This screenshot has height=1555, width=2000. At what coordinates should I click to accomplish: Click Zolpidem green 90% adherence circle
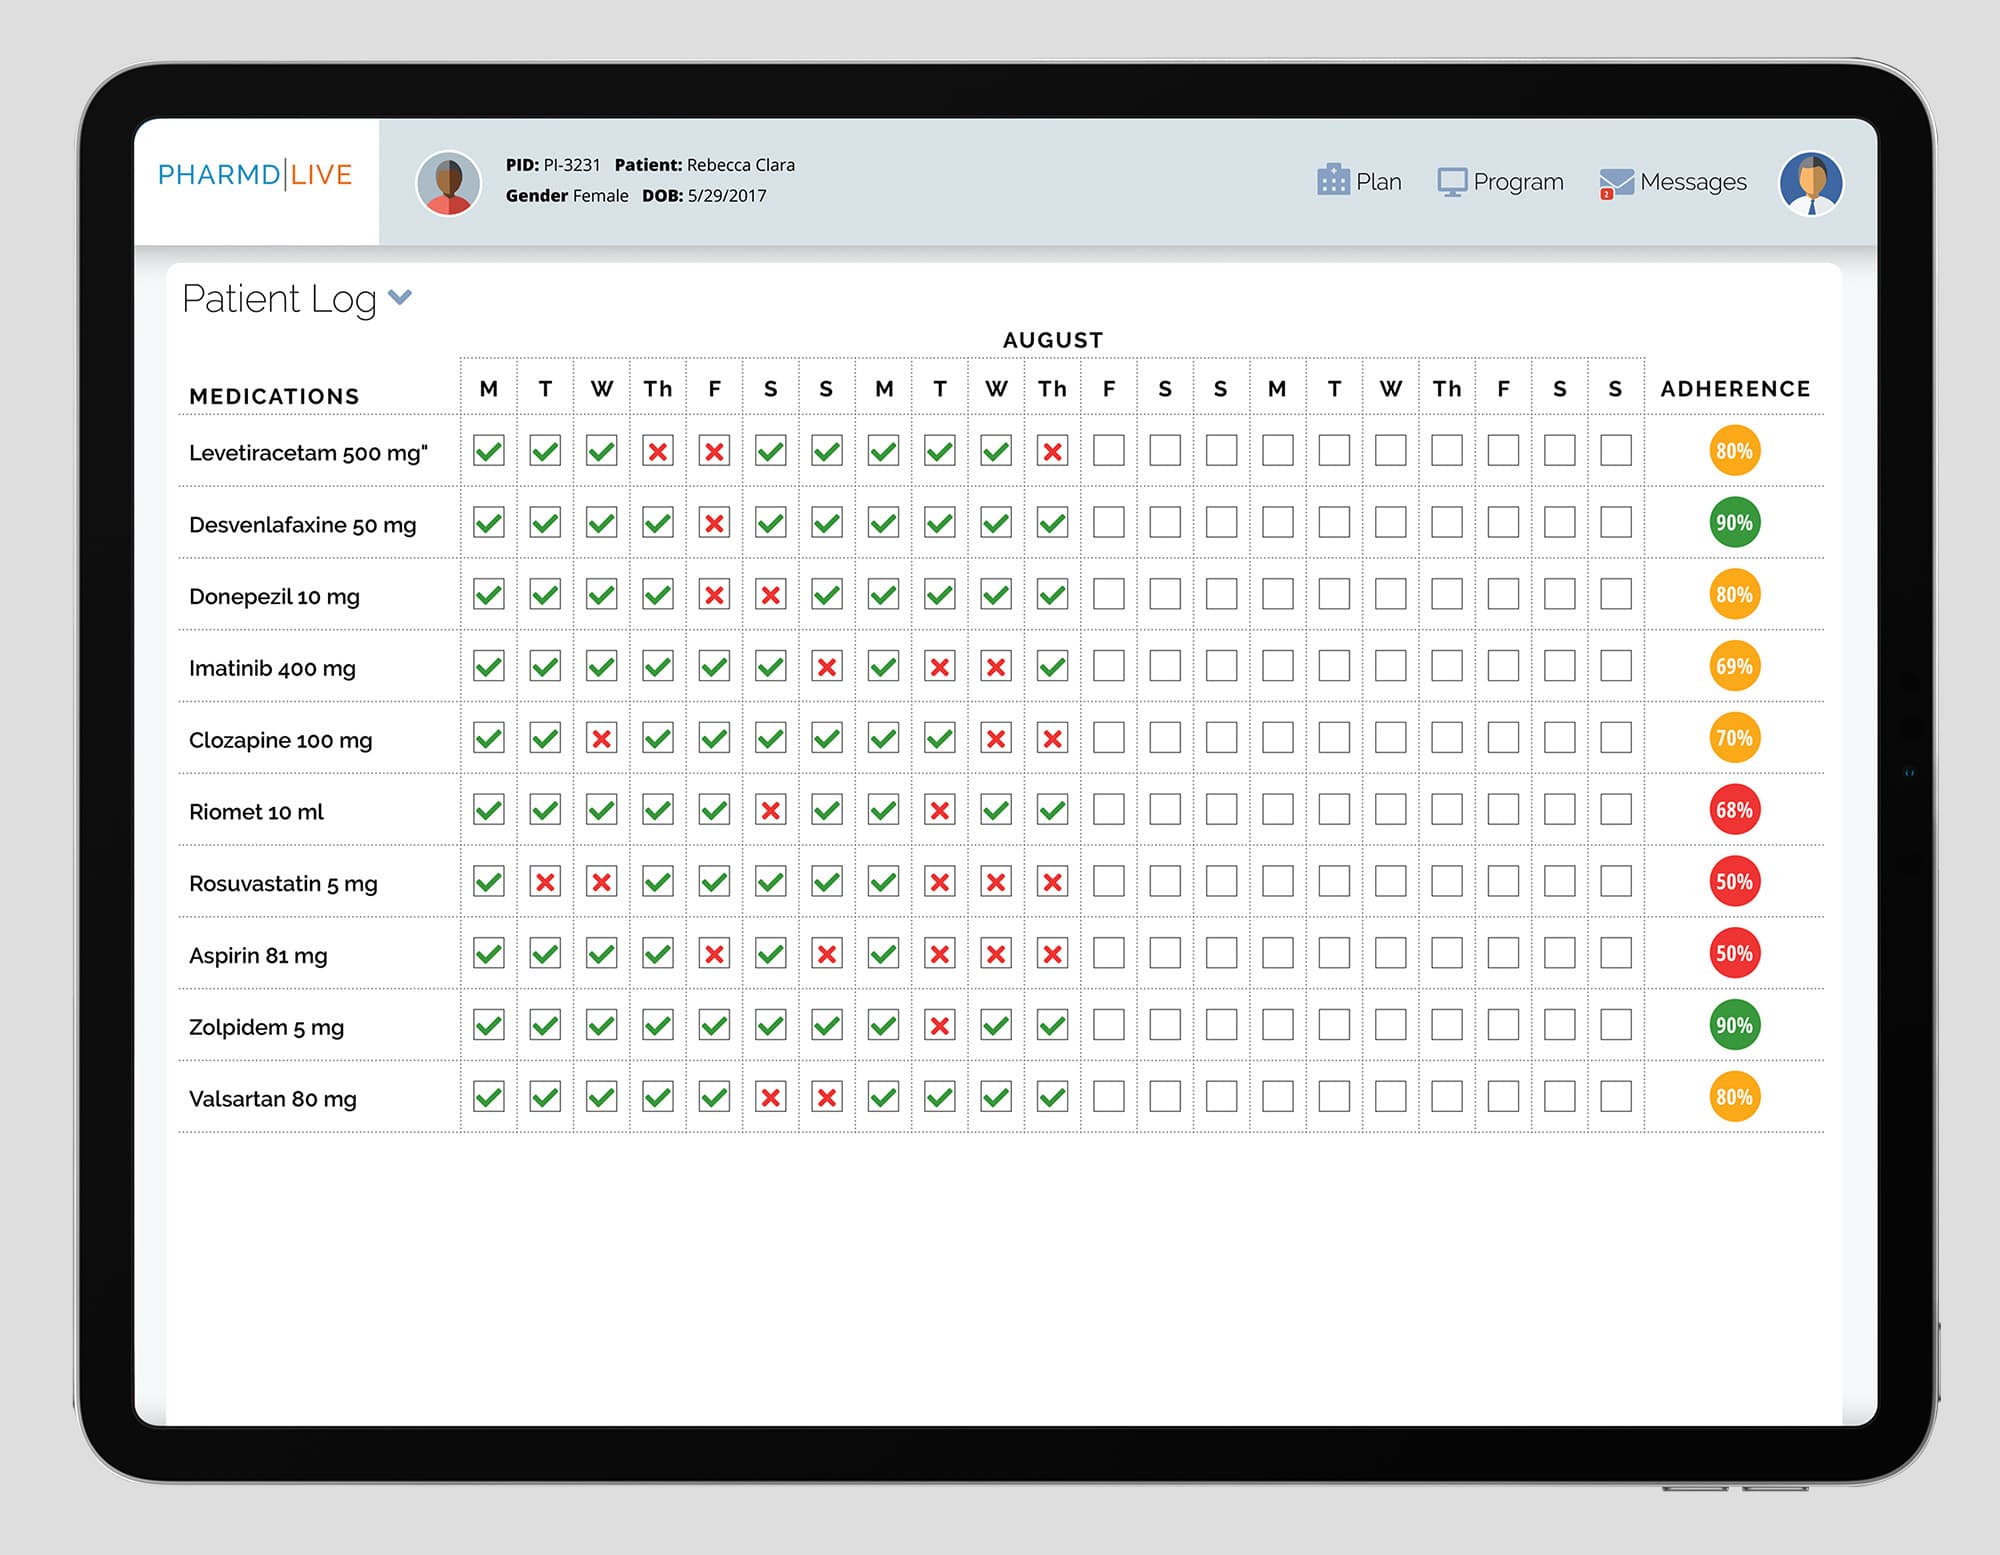[1734, 1025]
